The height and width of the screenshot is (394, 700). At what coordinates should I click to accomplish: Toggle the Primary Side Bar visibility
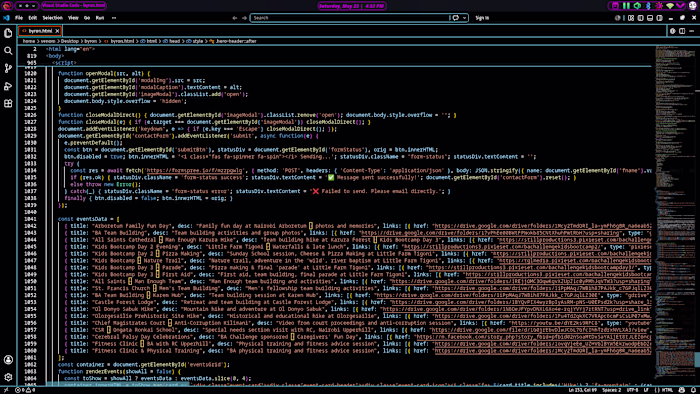[641, 18]
